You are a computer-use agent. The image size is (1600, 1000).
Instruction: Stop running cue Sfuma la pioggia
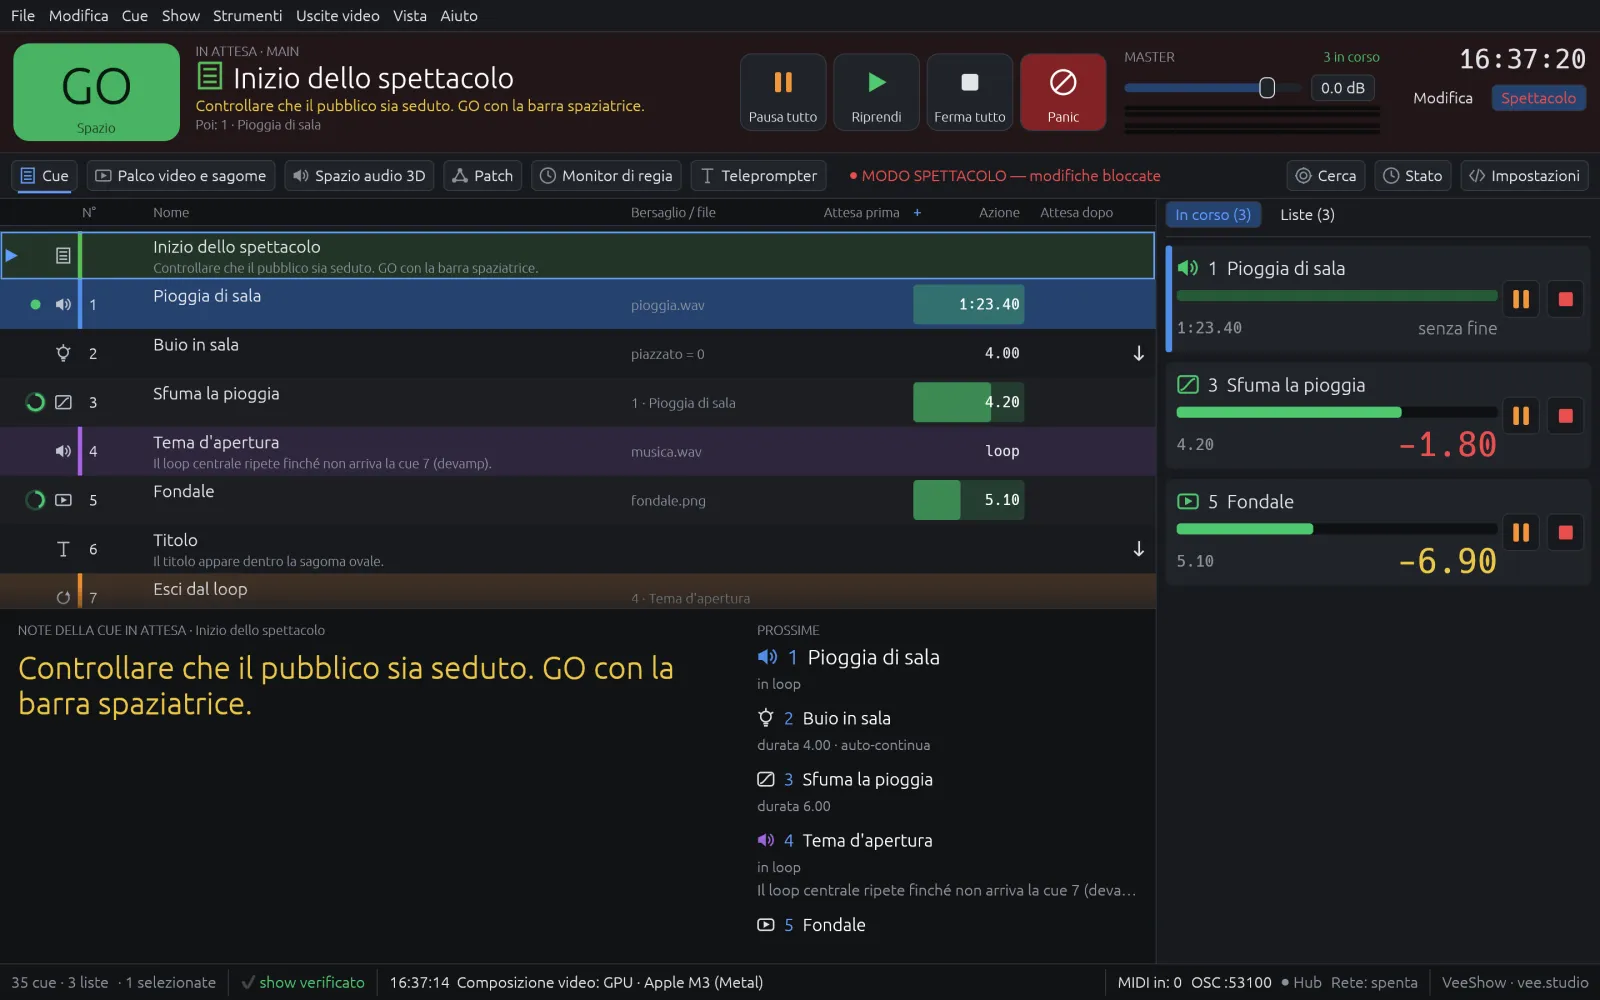pos(1566,416)
